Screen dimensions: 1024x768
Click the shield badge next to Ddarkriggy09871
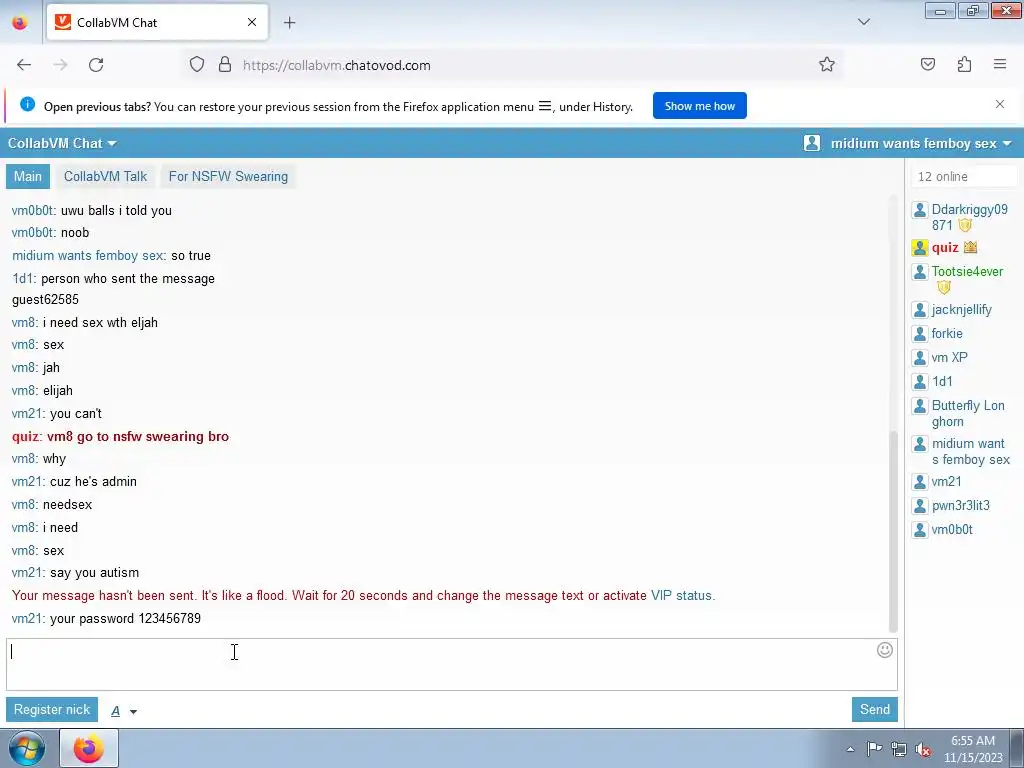[965, 225]
